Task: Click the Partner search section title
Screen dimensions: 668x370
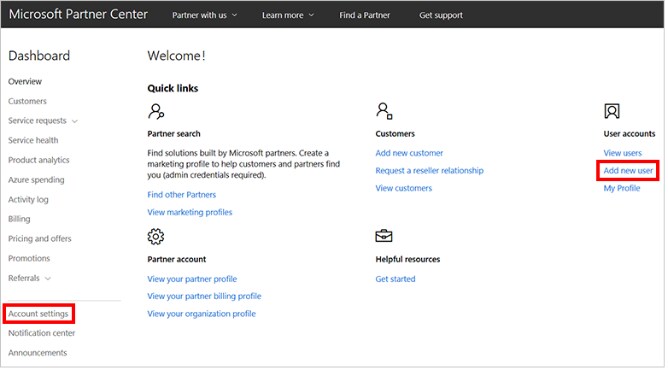Action: [173, 133]
